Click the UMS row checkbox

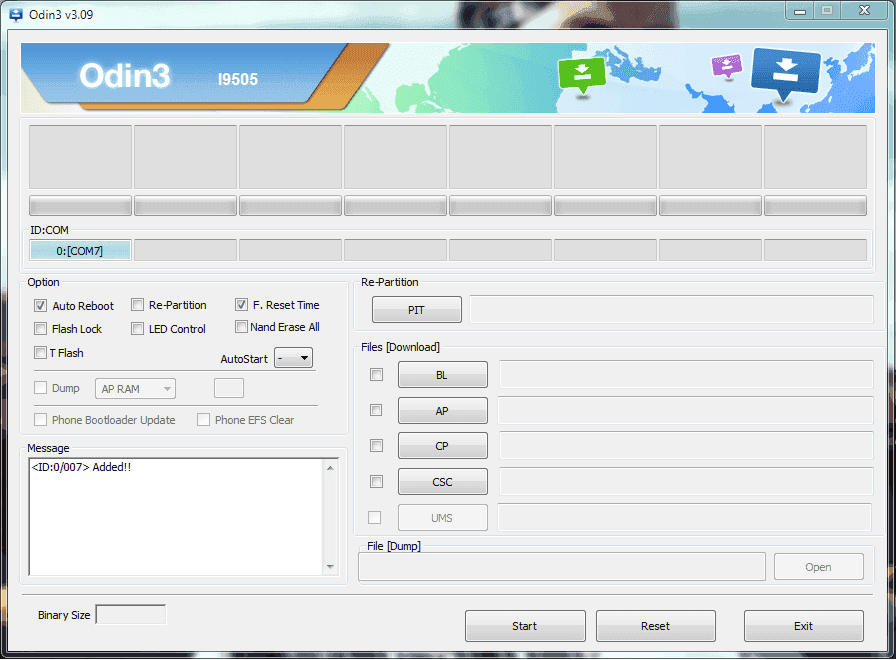pos(374,517)
